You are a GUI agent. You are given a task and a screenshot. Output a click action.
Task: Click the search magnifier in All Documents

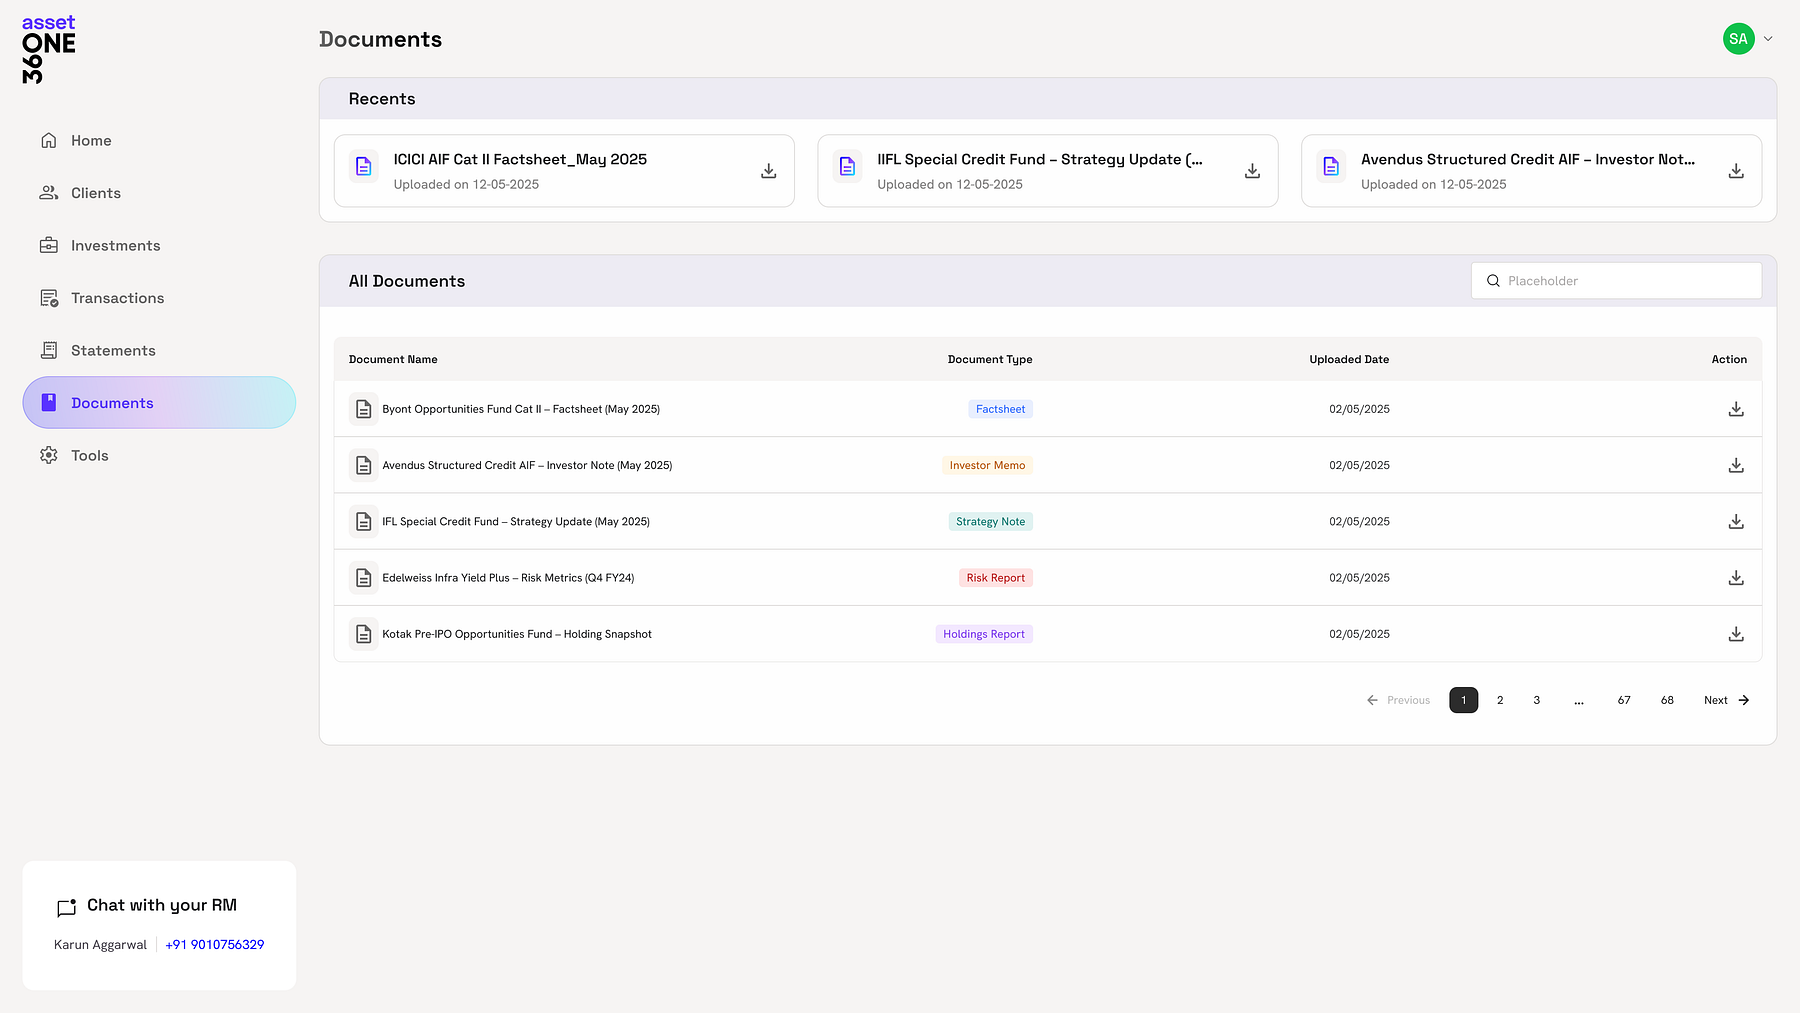click(1494, 281)
